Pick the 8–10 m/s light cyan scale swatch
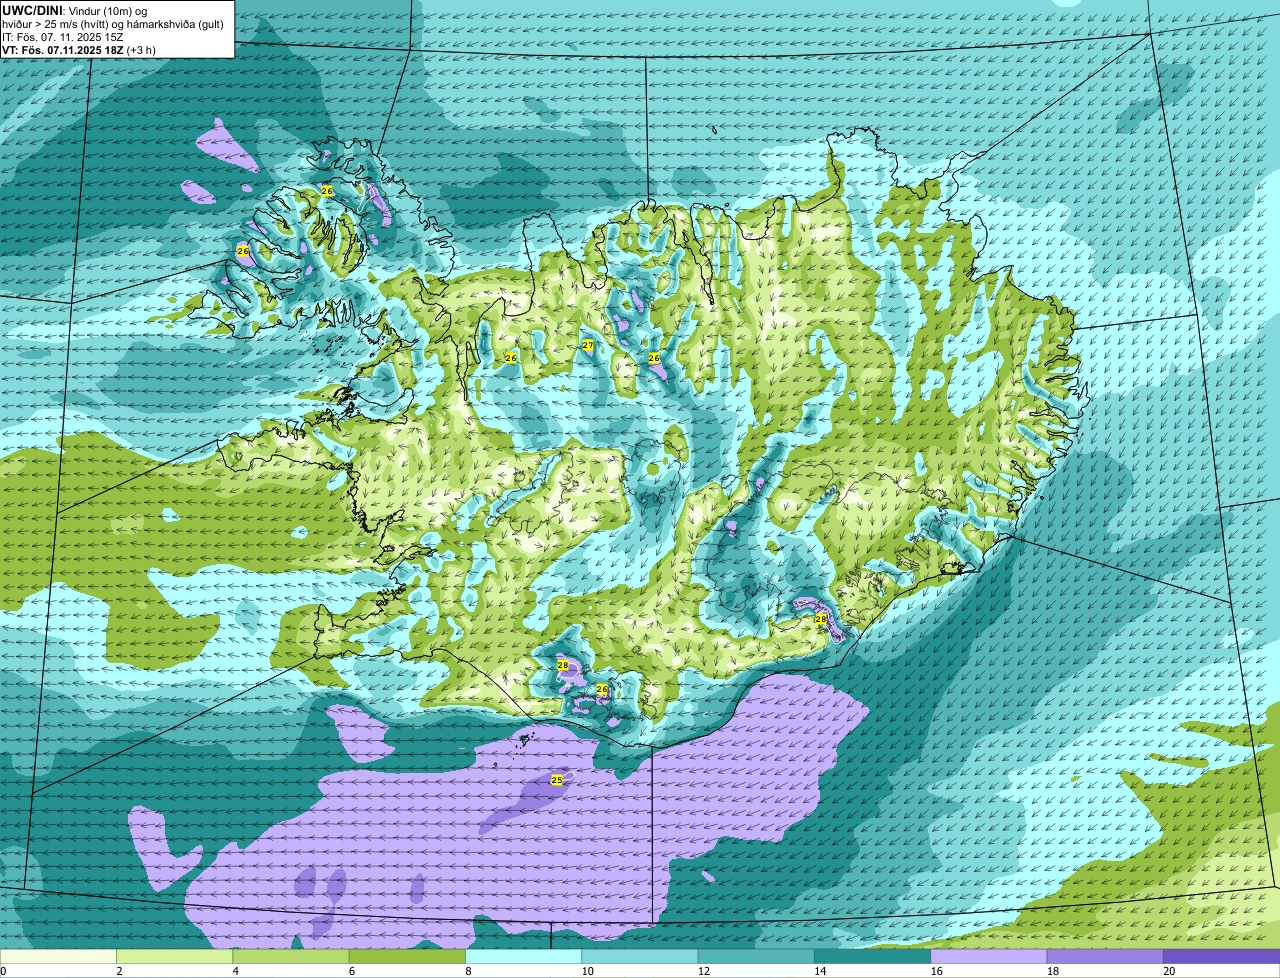The height and width of the screenshot is (978, 1280). [x=523, y=956]
